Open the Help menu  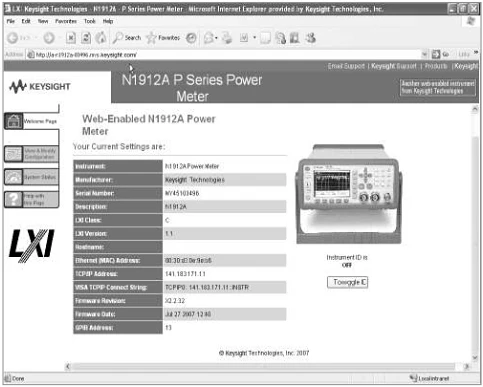(108, 21)
